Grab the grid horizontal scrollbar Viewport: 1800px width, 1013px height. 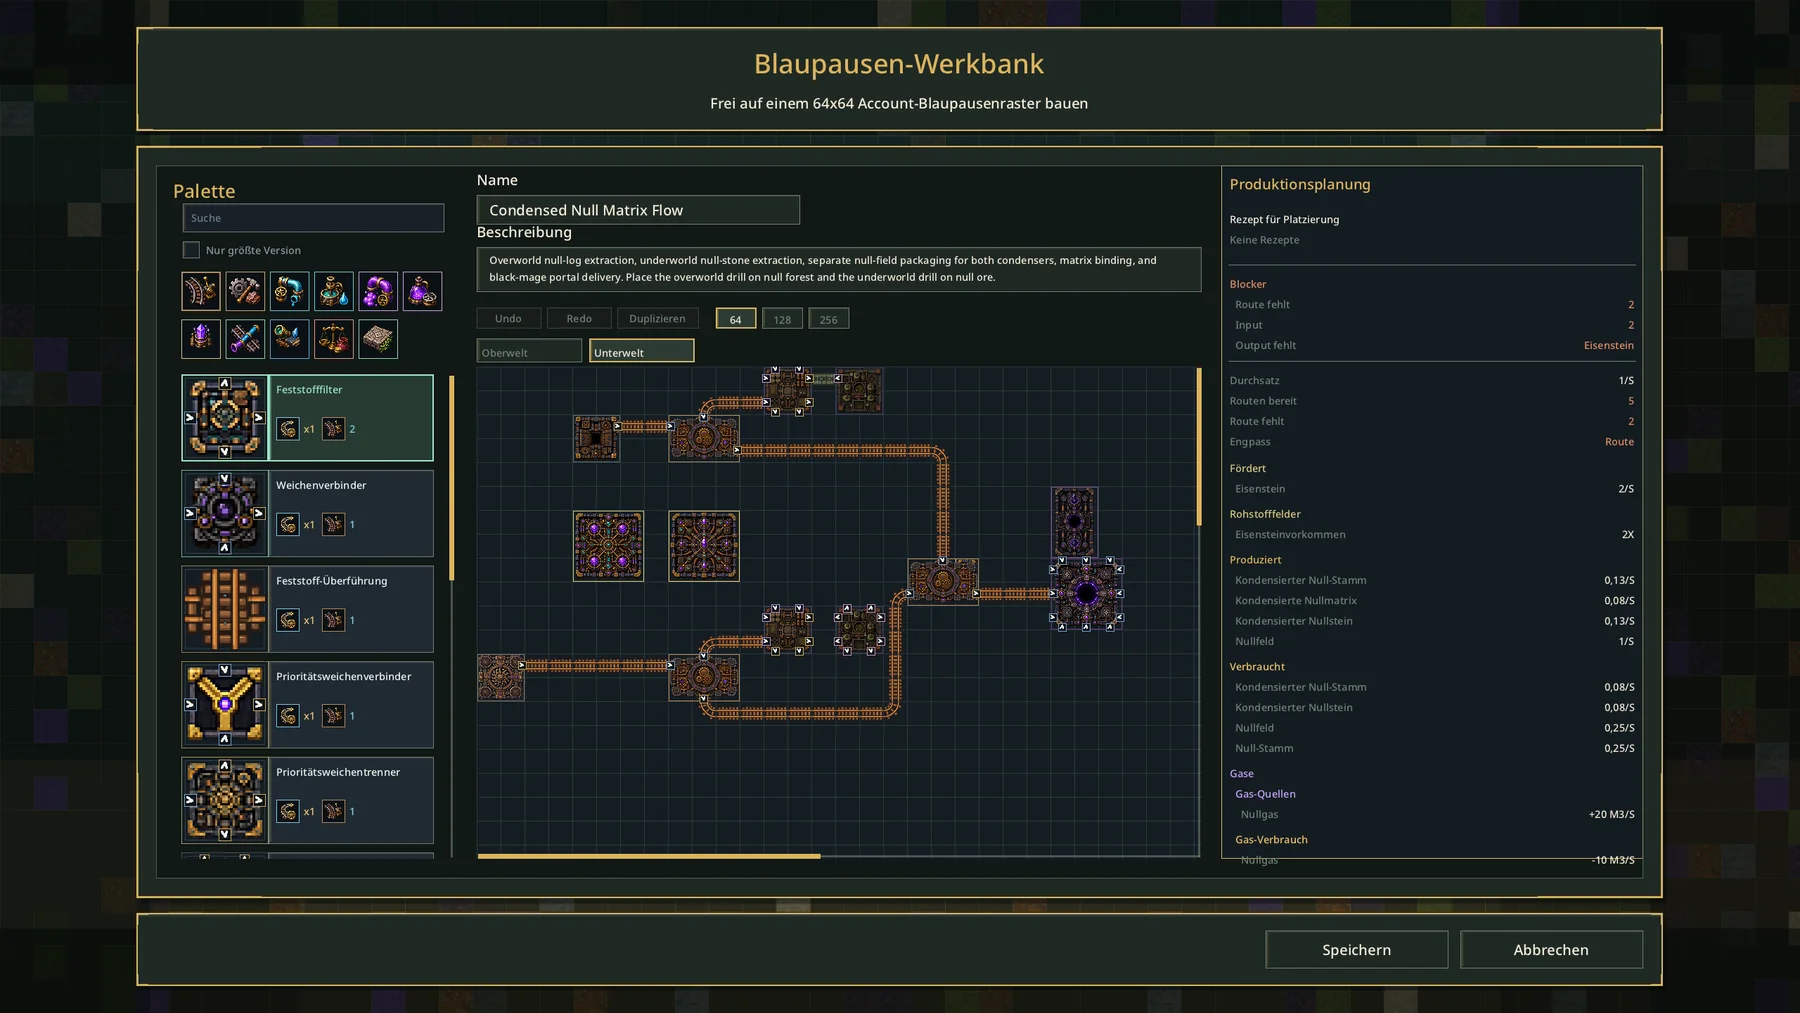click(649, 856)
